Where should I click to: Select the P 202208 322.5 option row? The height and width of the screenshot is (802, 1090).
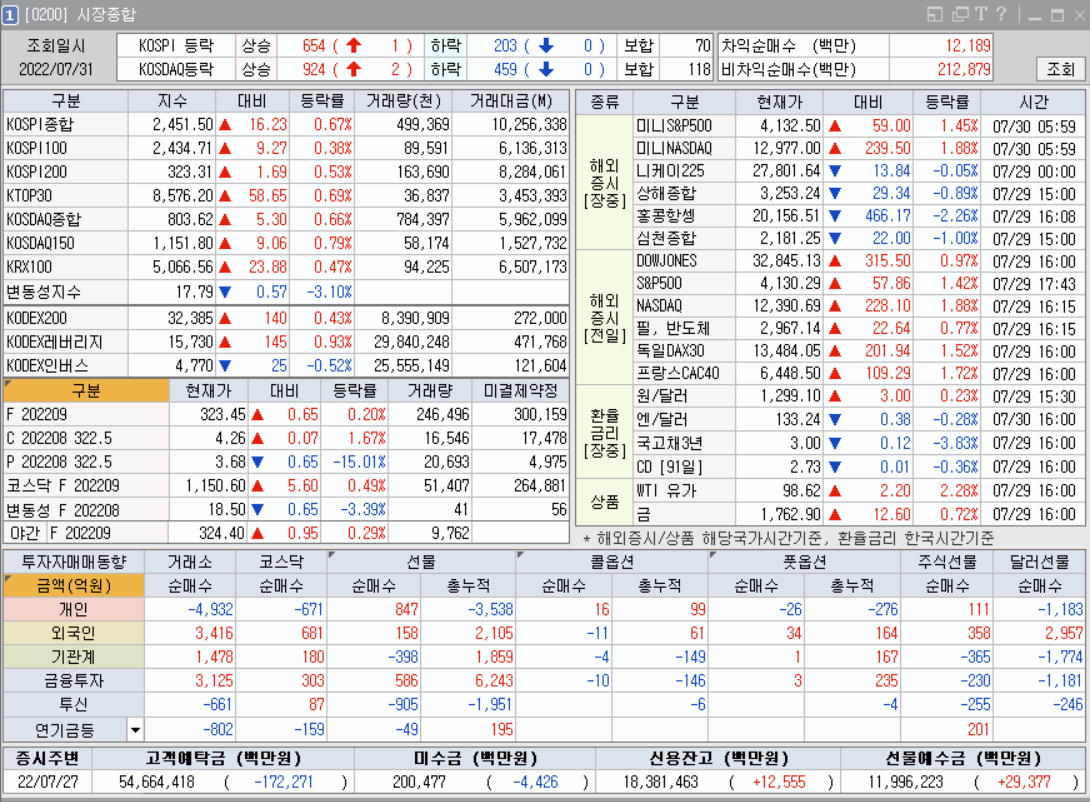(x=286, y=462)
